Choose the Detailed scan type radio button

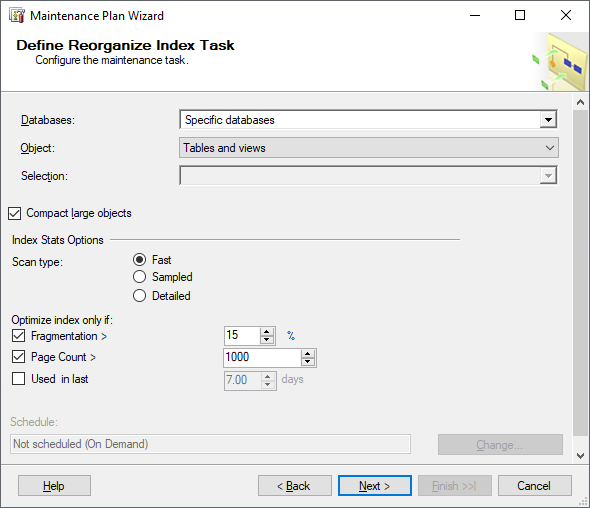coord(139,296)
